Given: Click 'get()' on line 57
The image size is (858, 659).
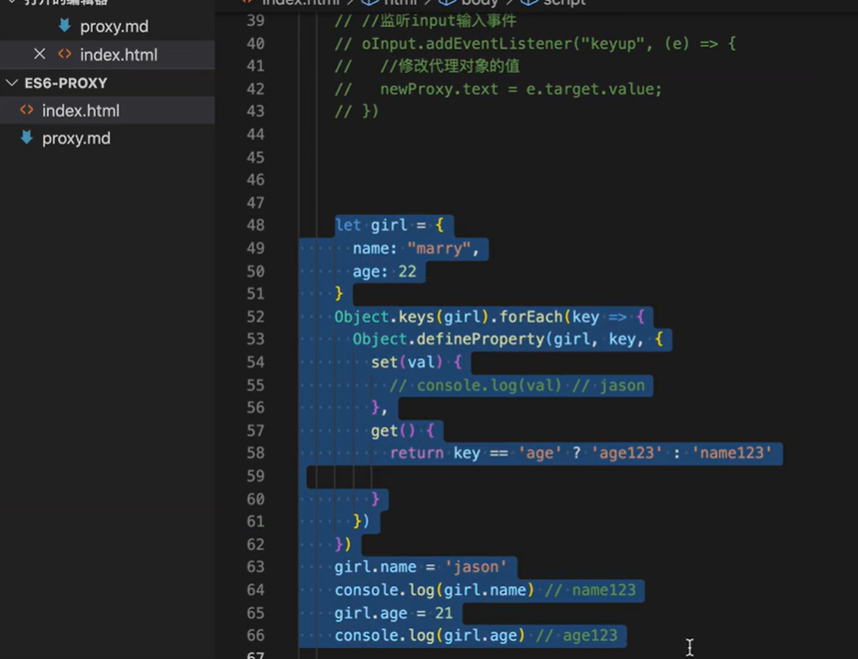Looking at the screenshot, I should [393, 431].
